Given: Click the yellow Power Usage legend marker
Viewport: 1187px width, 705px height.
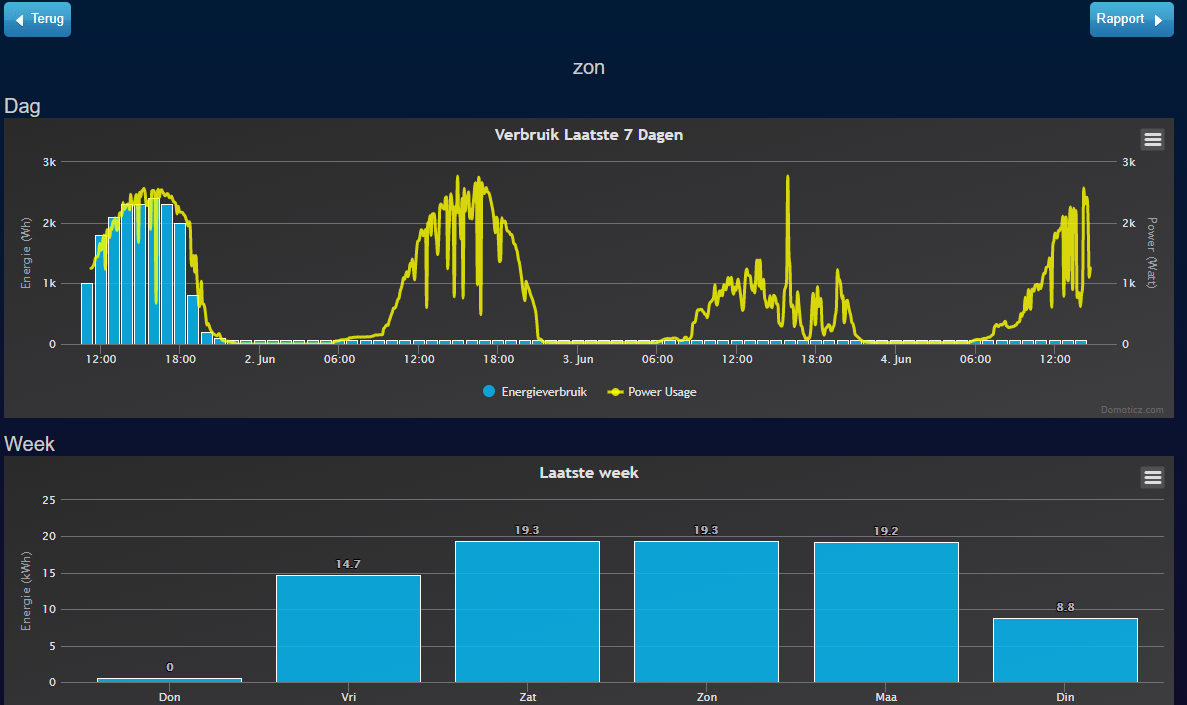Looking at the screenshot, I should coord(615,391).
